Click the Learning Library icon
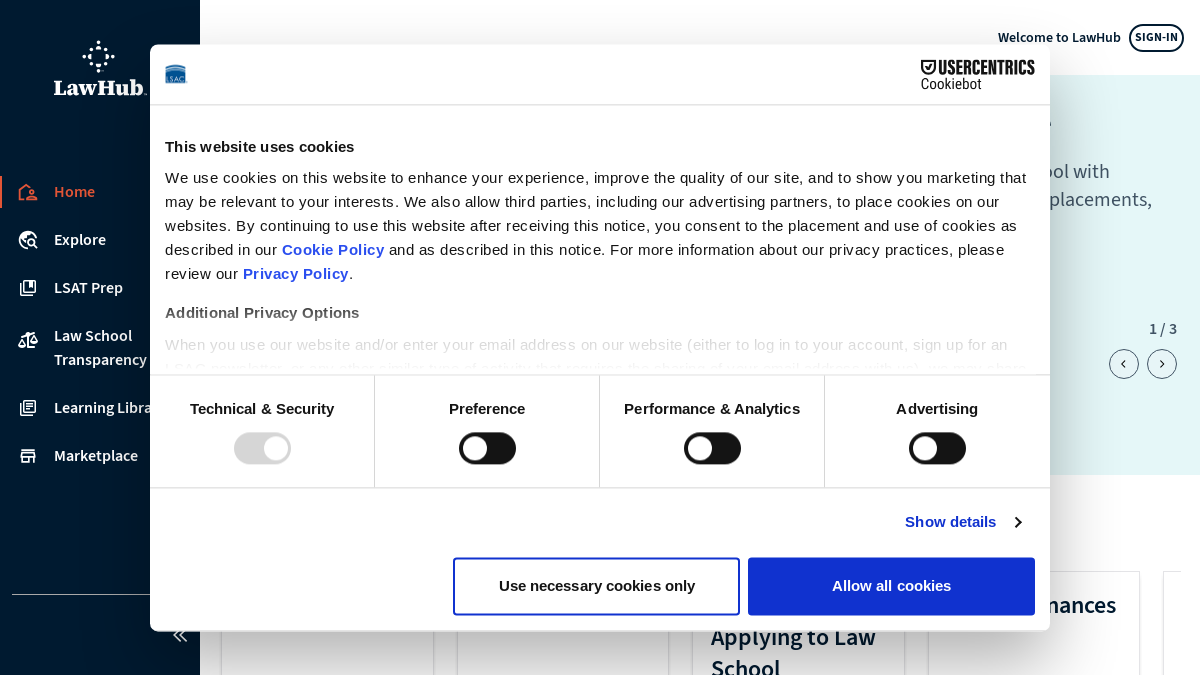Image resolution: width=1200 pixels, height=675 pixels. (28, 408)
